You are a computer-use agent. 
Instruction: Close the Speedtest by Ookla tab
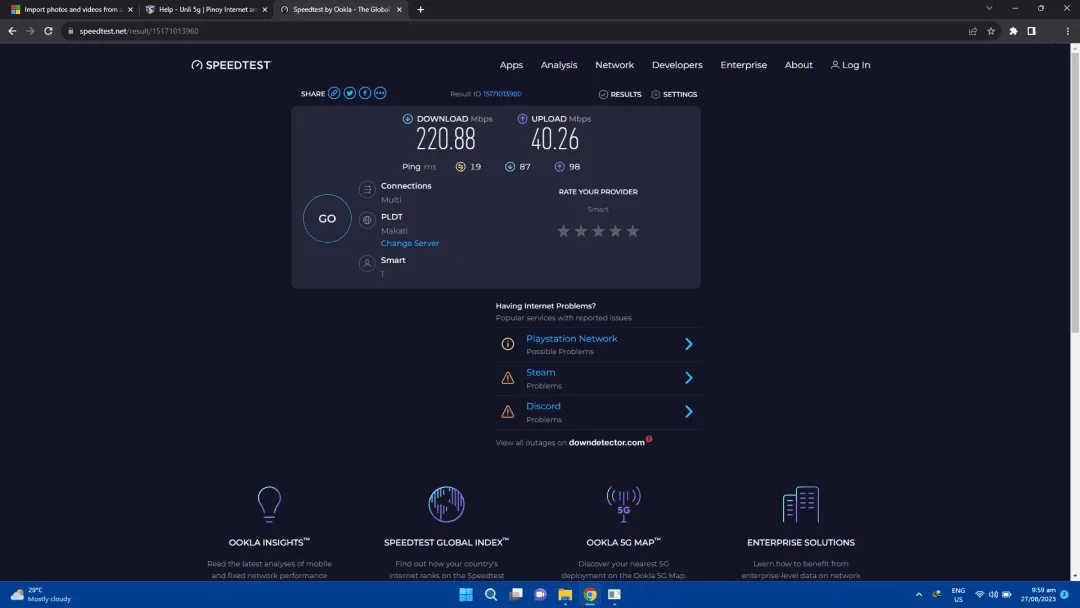click(x=399, y=10)
